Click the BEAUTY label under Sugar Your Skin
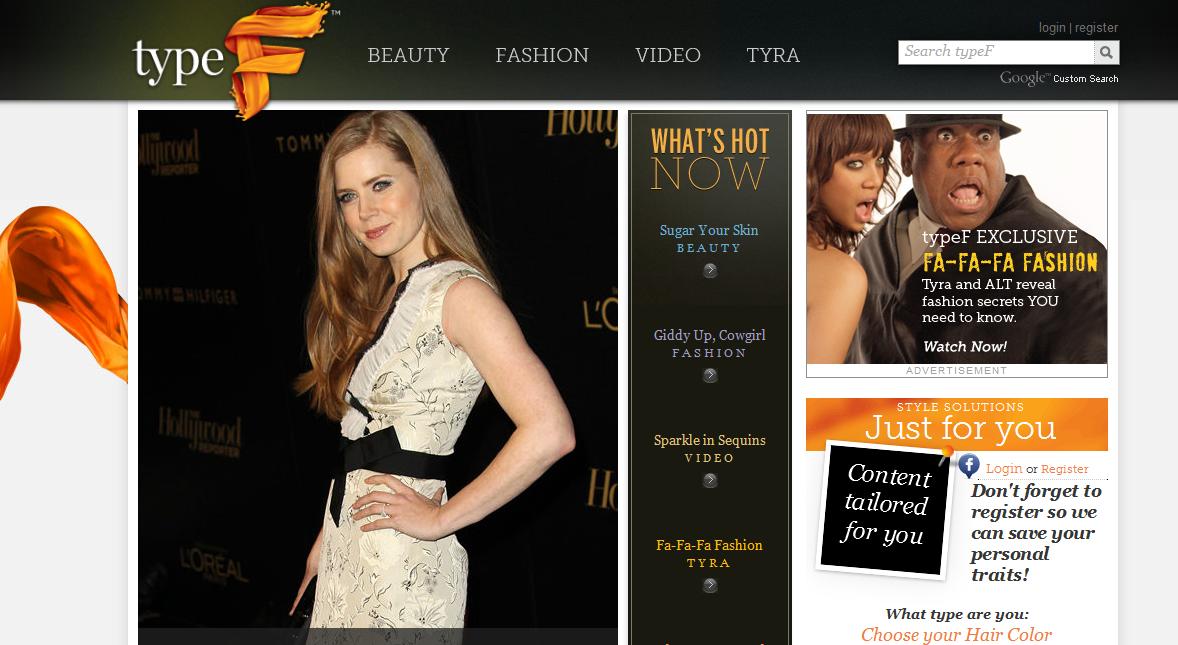 coord(708,248)
